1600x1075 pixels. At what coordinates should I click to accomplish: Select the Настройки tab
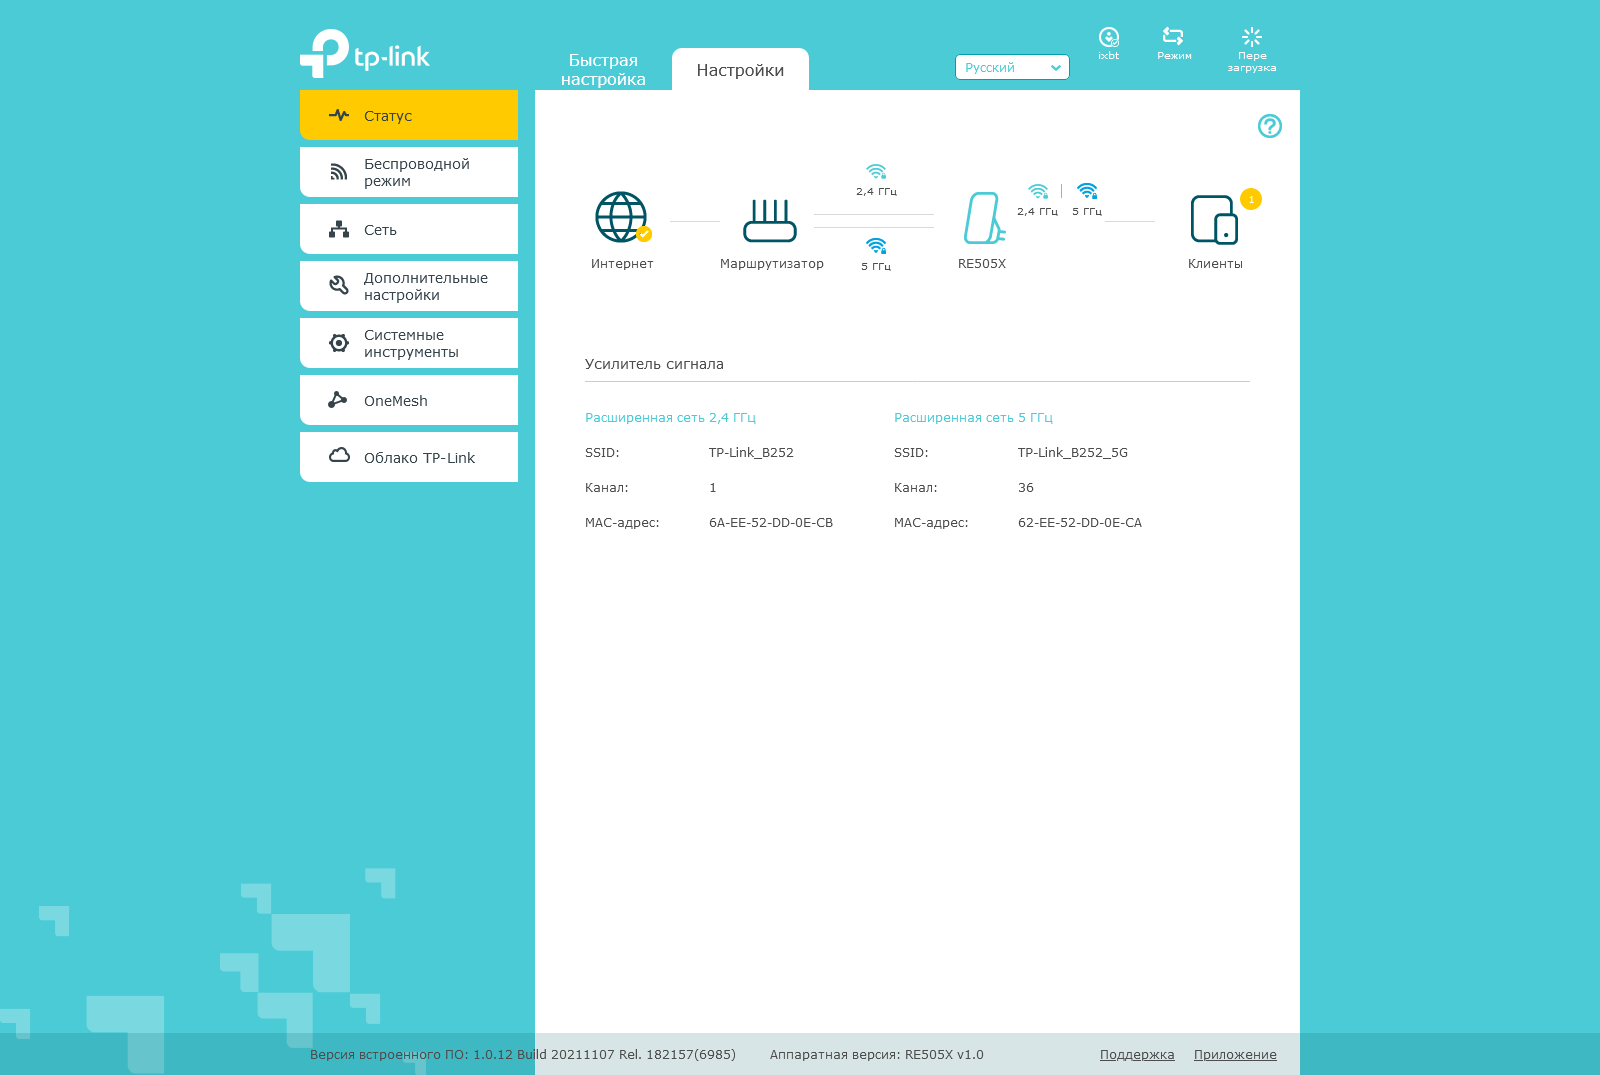click(x=740, y=69)
